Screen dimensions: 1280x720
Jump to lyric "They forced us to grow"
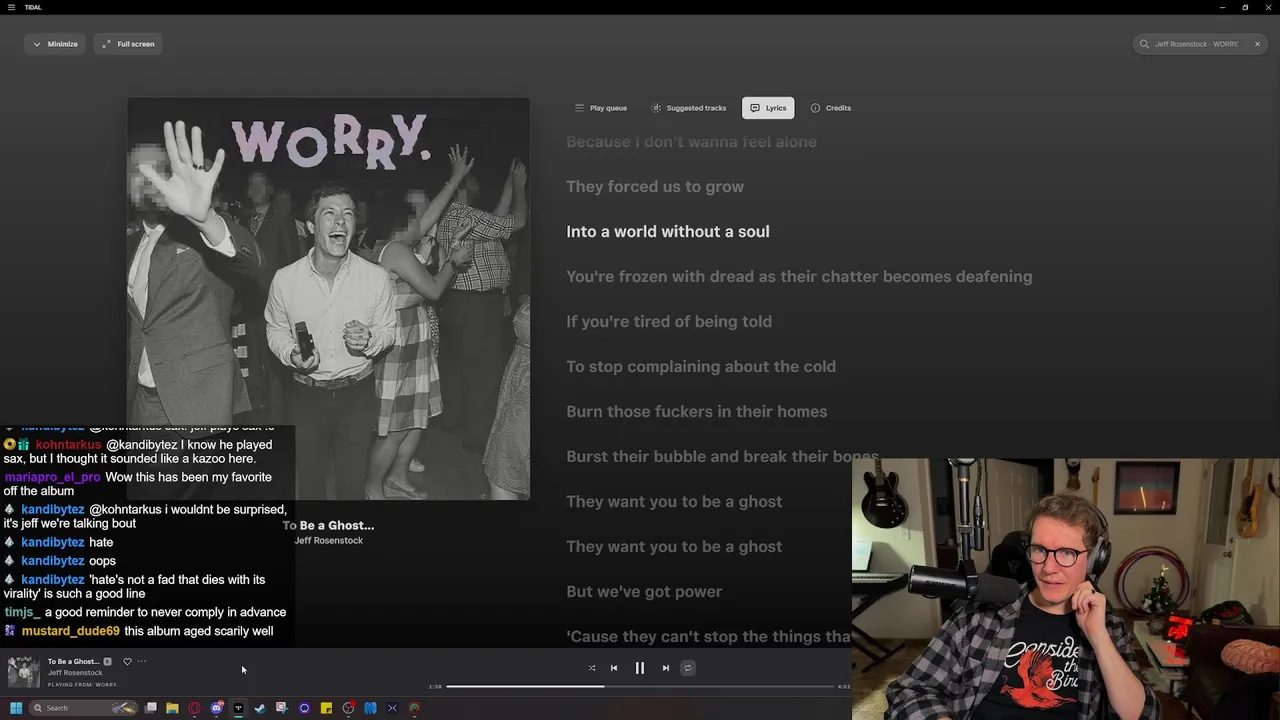coord(655,187)
